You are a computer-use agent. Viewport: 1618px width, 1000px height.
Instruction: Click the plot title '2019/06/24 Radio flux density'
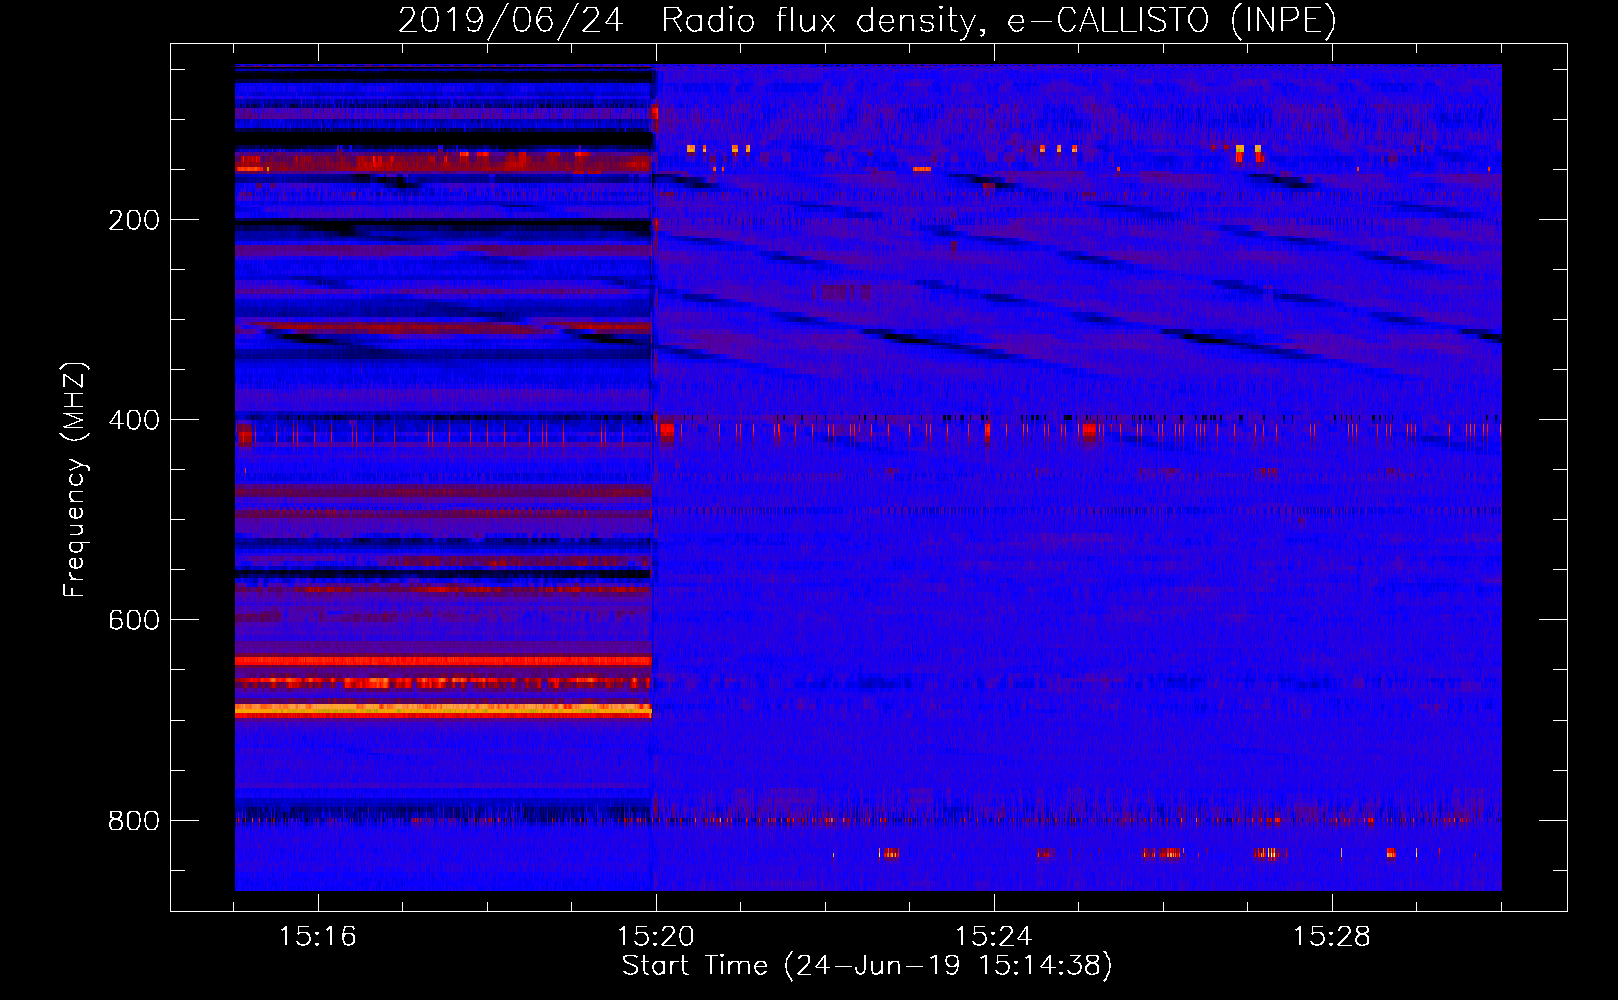pos(687,21)
